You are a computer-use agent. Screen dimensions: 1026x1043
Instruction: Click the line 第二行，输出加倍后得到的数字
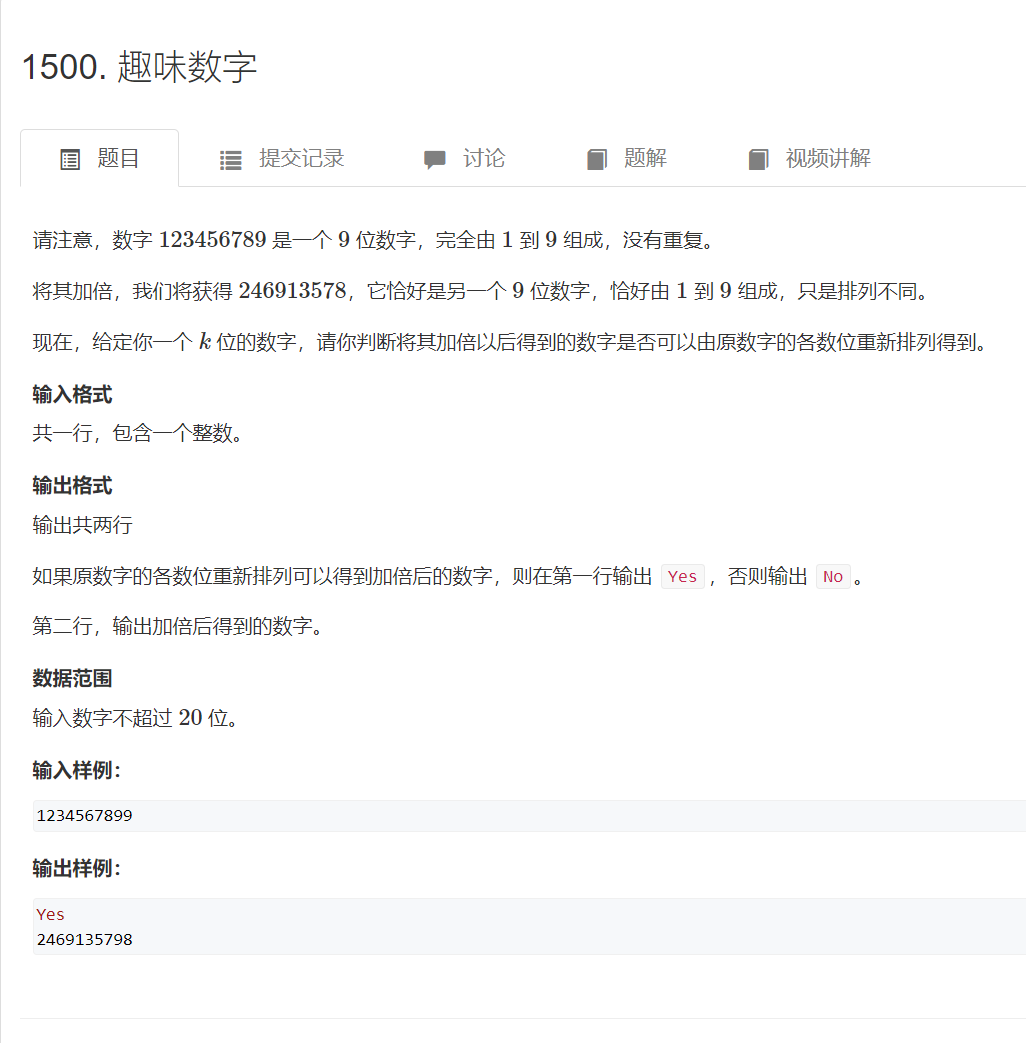[x=178, y=627]
